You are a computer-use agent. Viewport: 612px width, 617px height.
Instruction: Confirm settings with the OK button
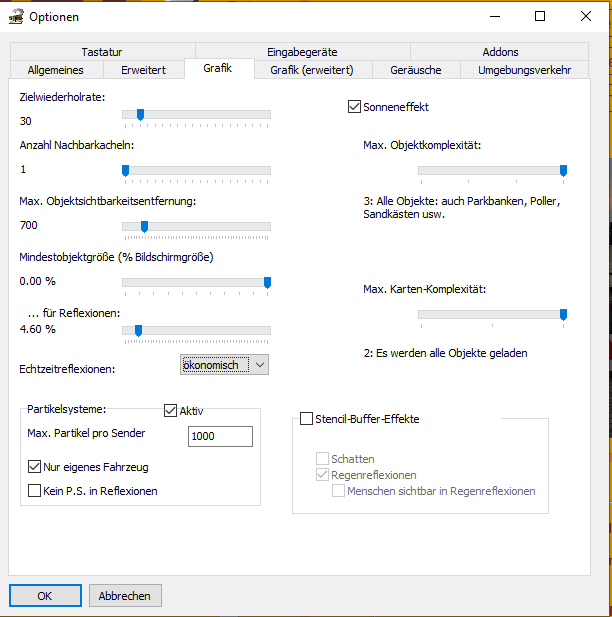45,596
